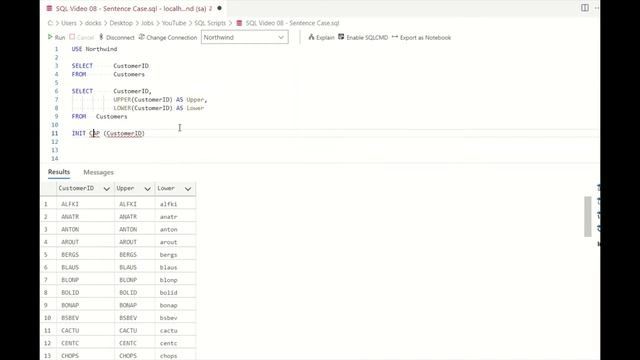Image resolution: width=640 pixels, height=360 pixels.
Task: Click the Users breadcrumb segment
Action: (69, 23)
